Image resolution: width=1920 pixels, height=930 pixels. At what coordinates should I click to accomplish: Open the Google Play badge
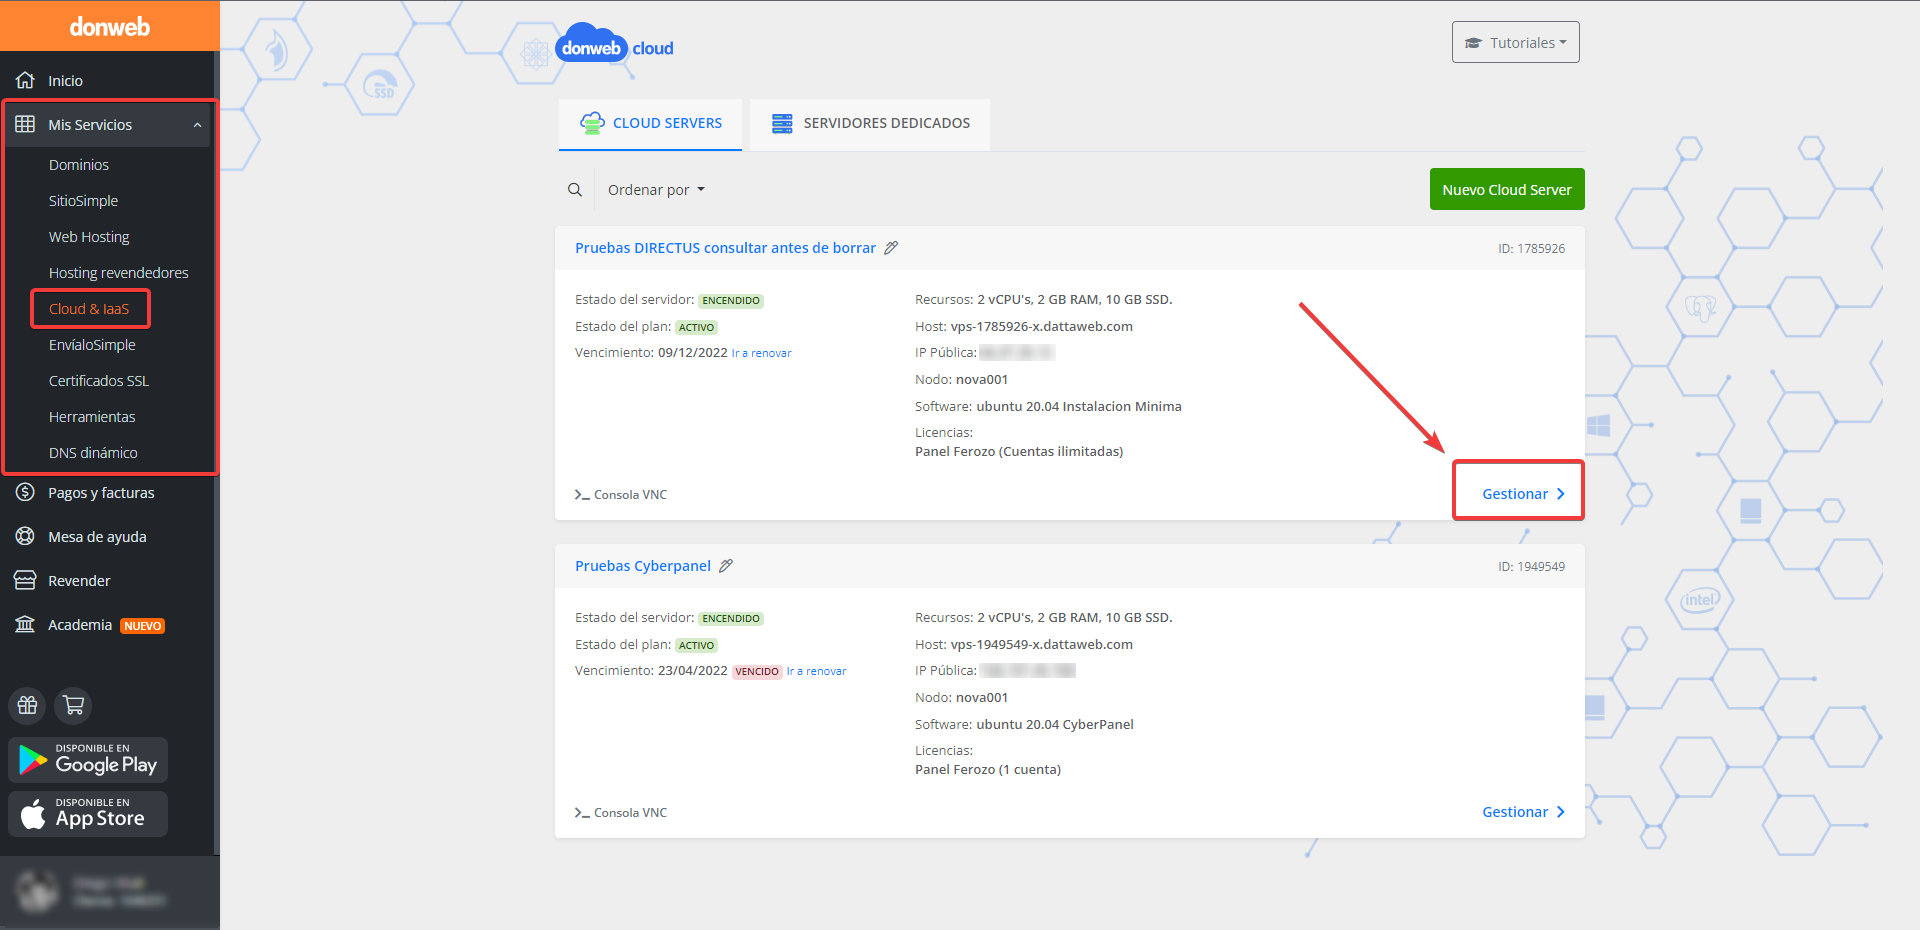[x=88, y=760]
